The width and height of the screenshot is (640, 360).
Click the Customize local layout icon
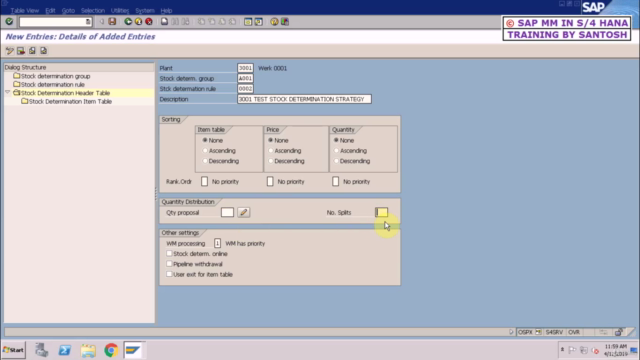point(285,22)
